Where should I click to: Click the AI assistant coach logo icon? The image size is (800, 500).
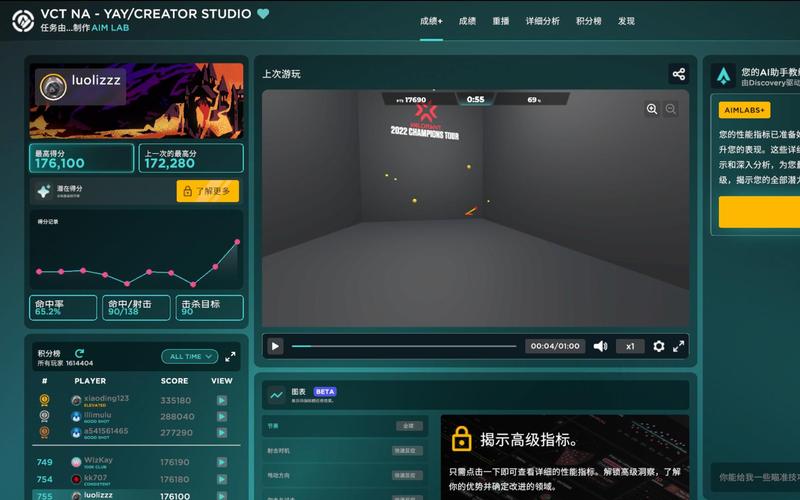pos(723,76)
